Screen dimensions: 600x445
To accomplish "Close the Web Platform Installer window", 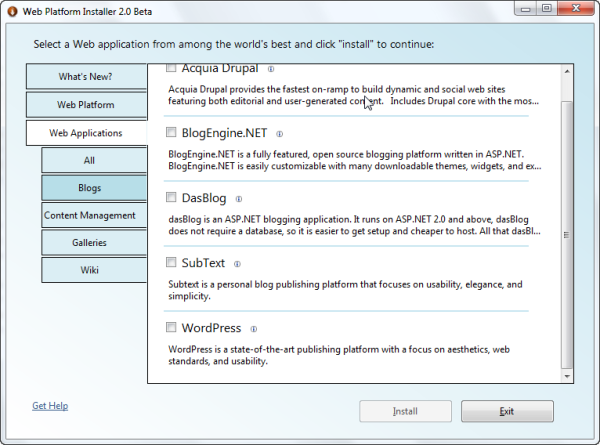I will tap(576, 8).
